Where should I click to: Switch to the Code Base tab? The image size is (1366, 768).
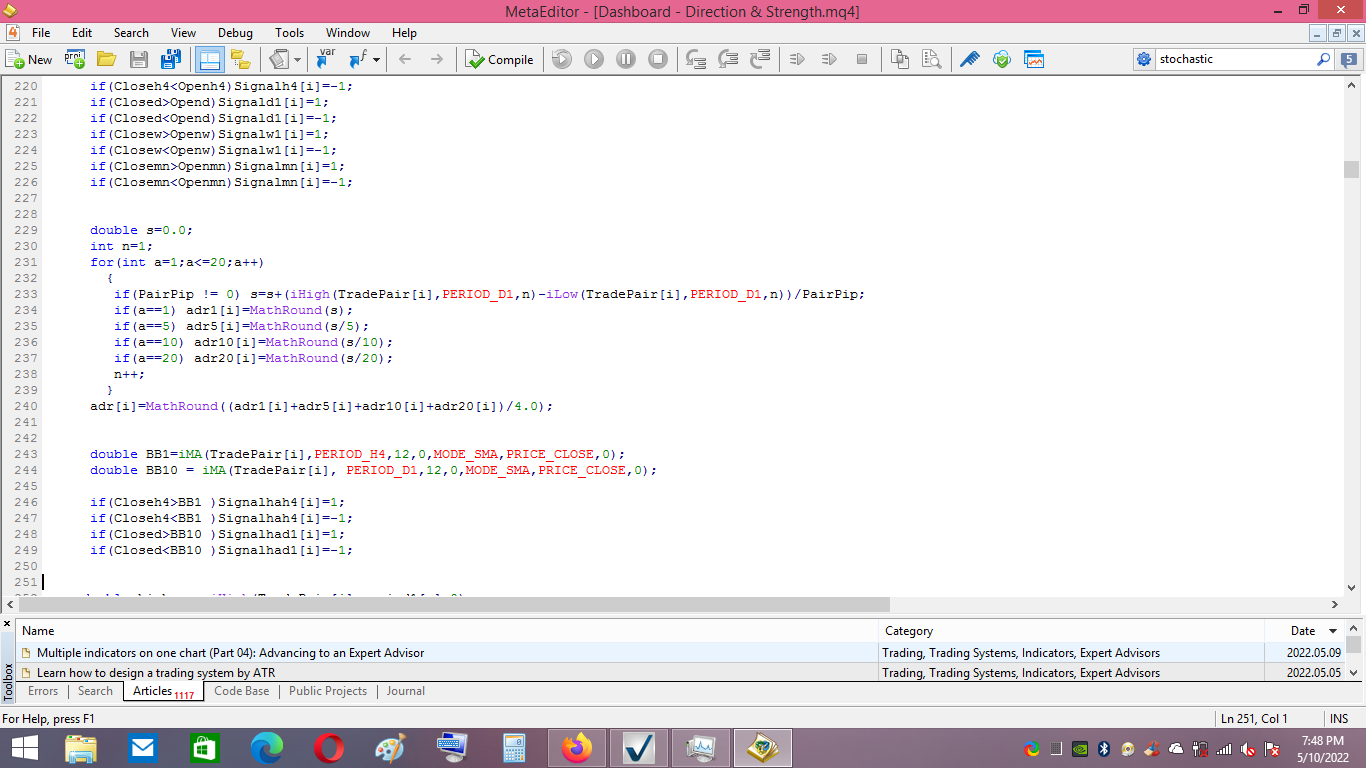click(x=241, y=691)
